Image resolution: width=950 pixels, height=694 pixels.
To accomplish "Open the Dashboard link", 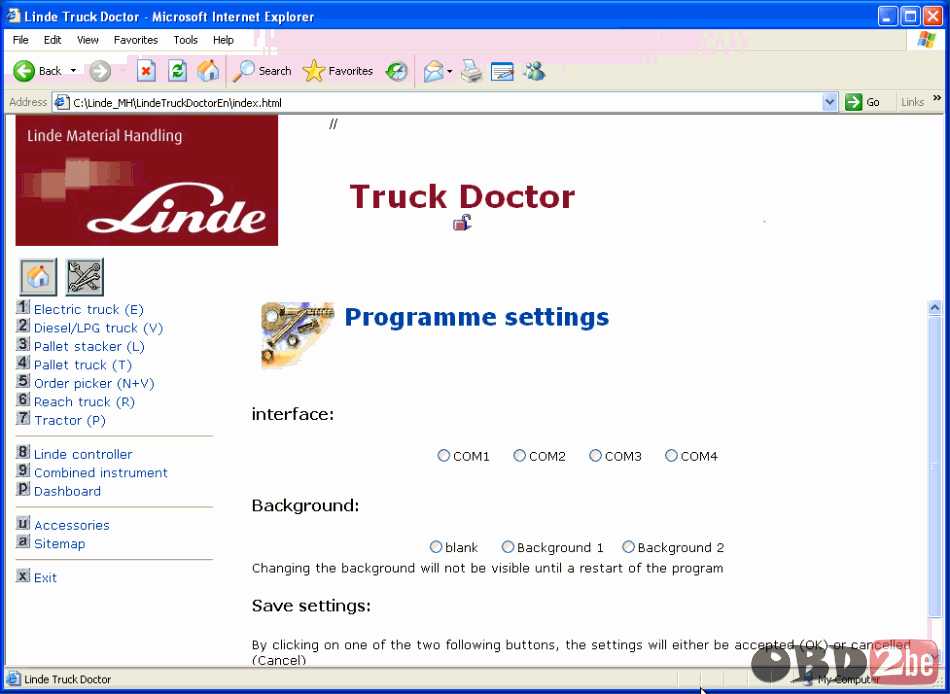I will pos(67,491).
